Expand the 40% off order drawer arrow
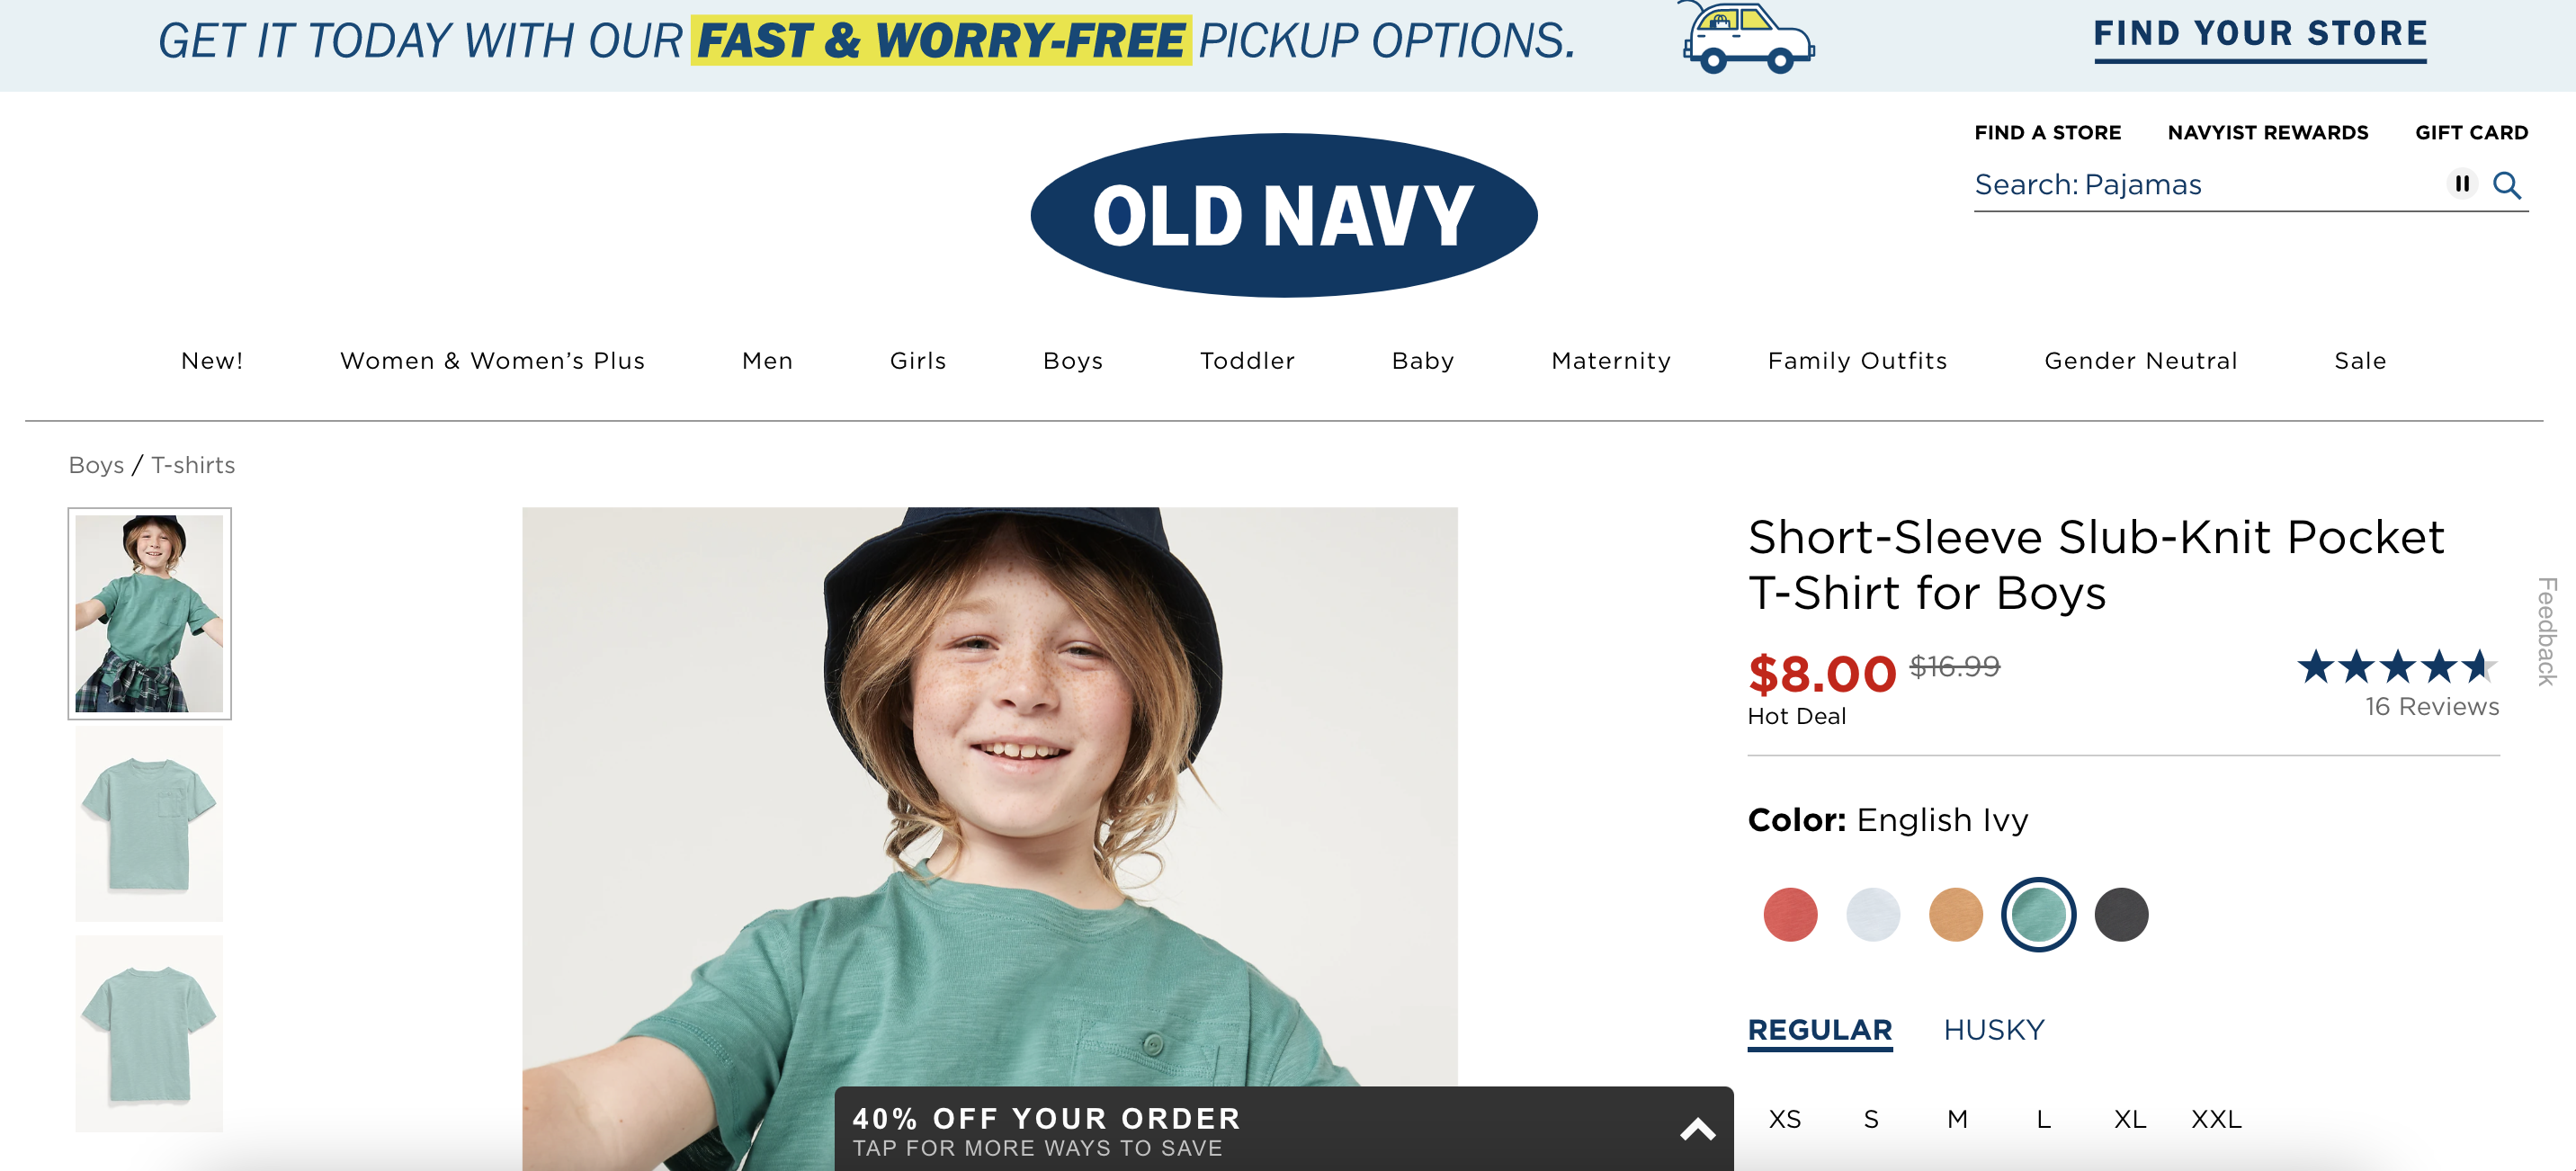Image resolution: width=2576 pixels, height=1171 pixels. click(1697, 1130)
